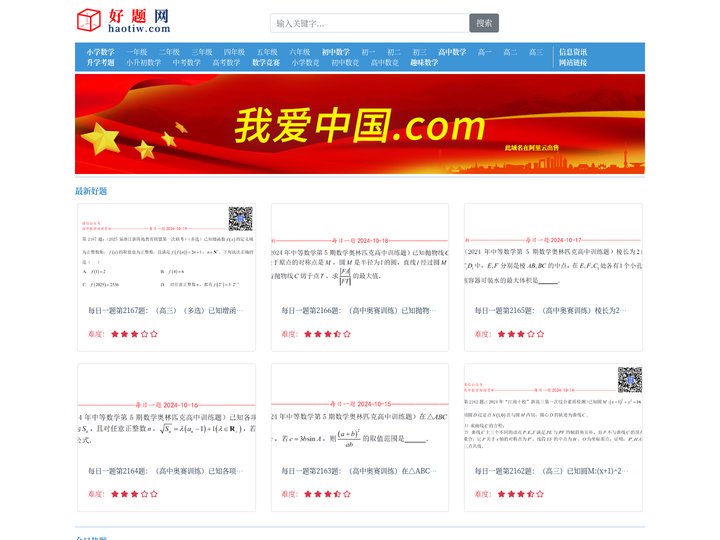The width and height of the screenshot is (720, 540).
Task: Click the 最新好题 section heading
Action: pyautogui.click(x=91, y=191)
